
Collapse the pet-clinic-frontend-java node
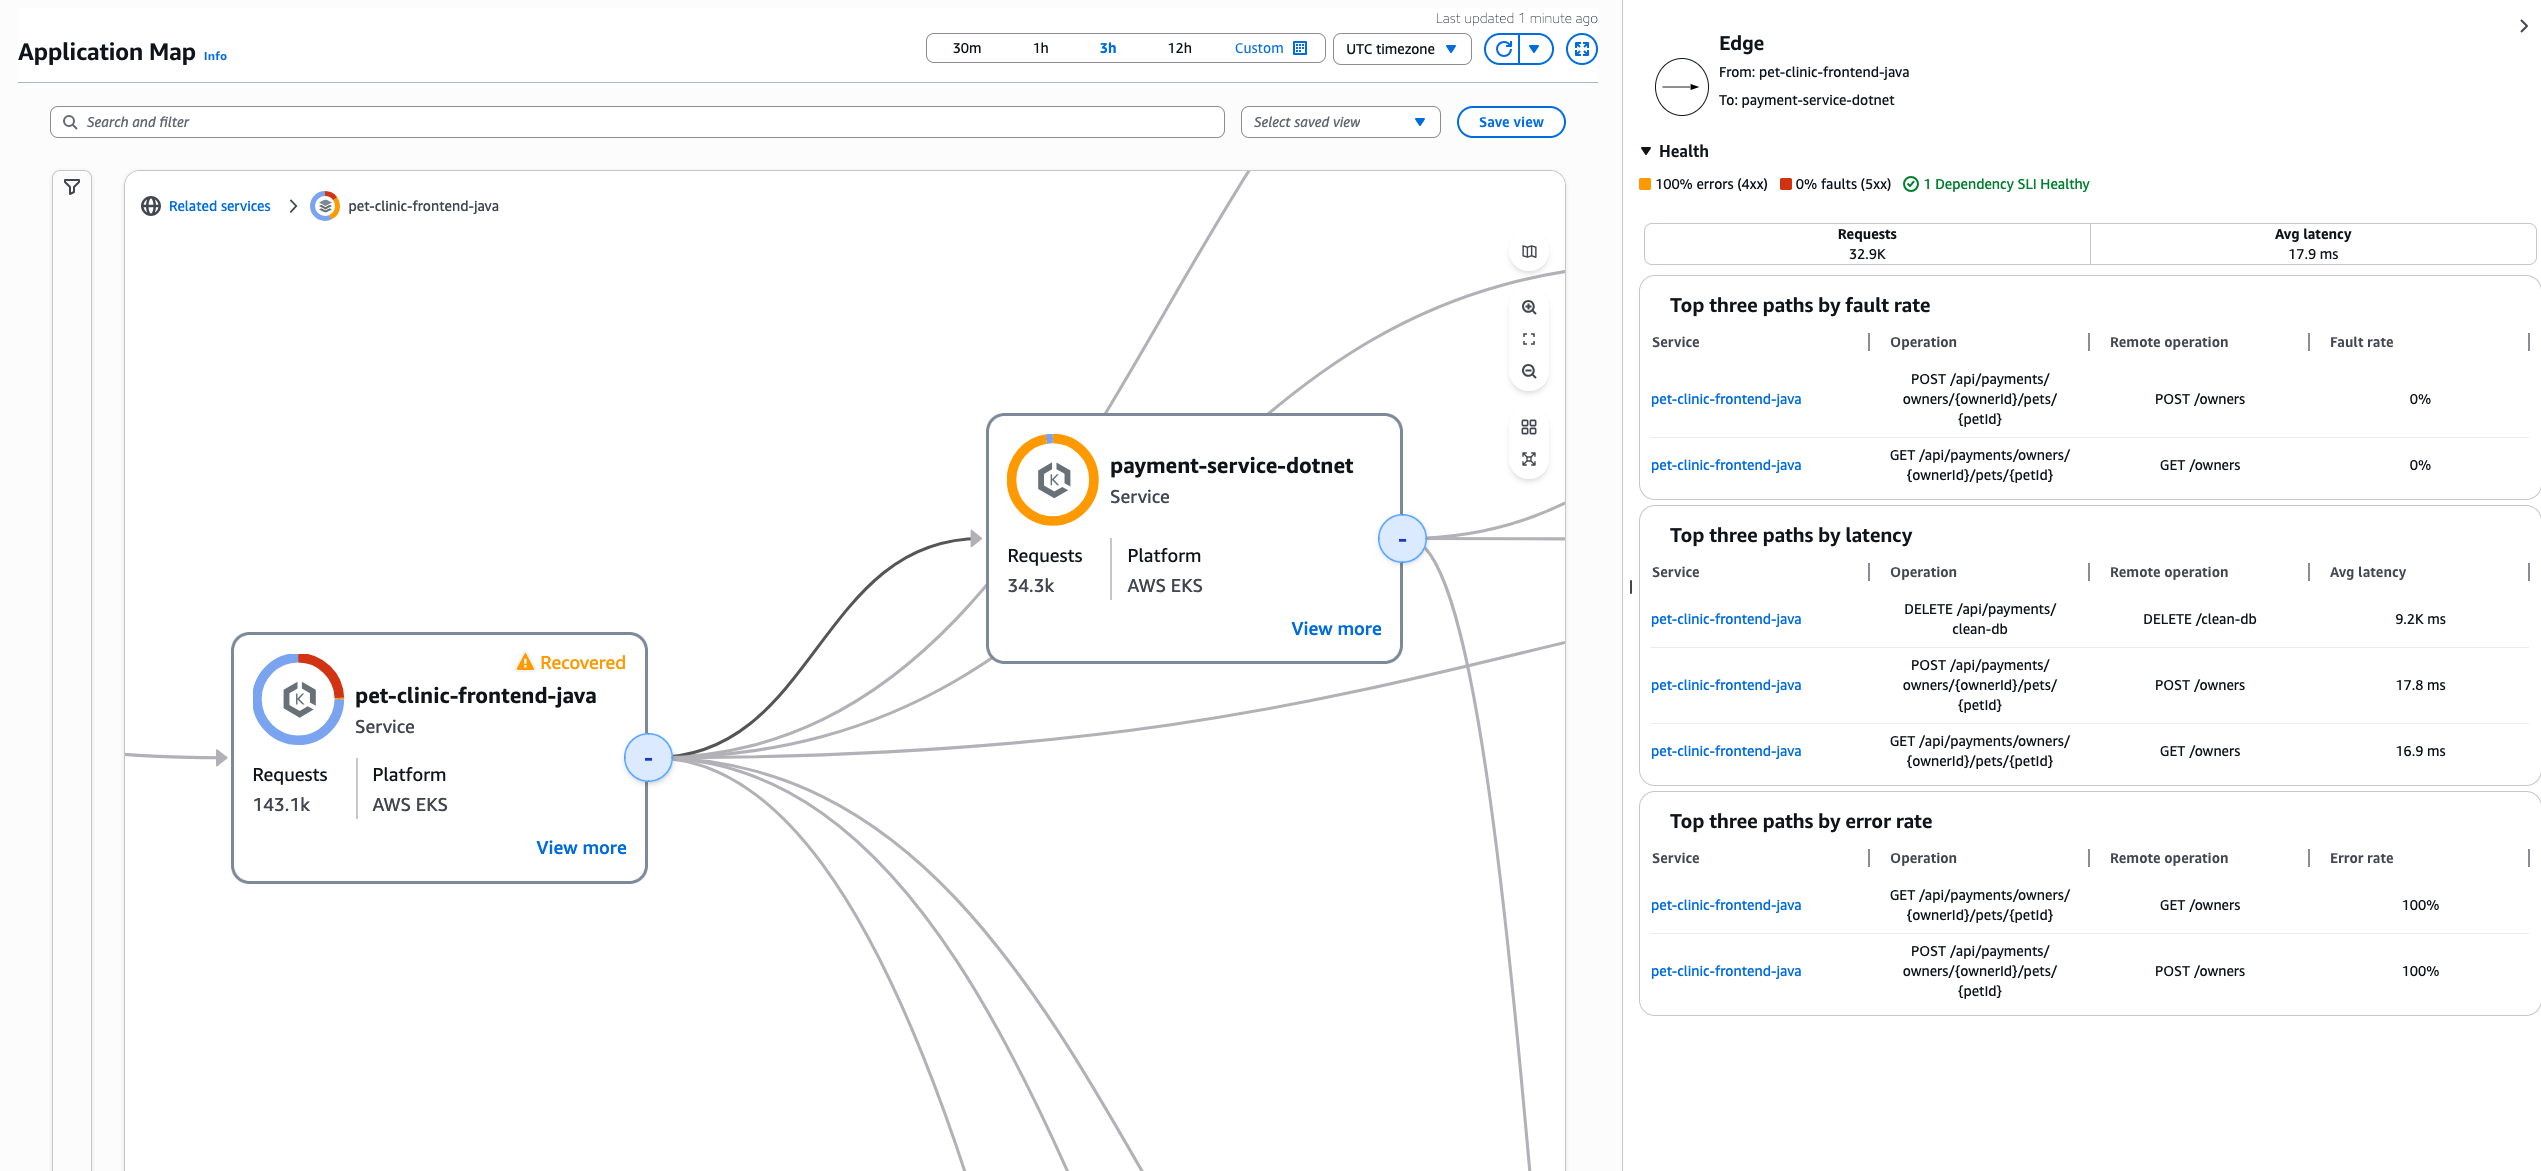[x=648, y=758]
